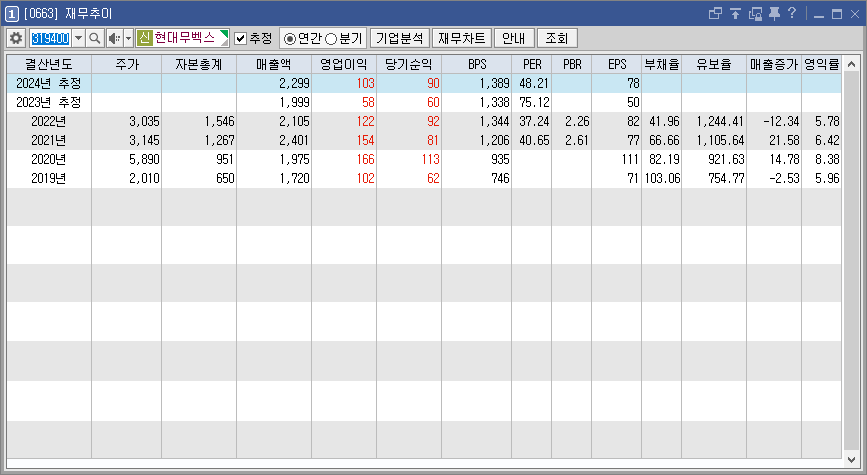Click the 자본총계 column header
The width and height of the screenshot is (867, 475).
(x=199, y=64)
